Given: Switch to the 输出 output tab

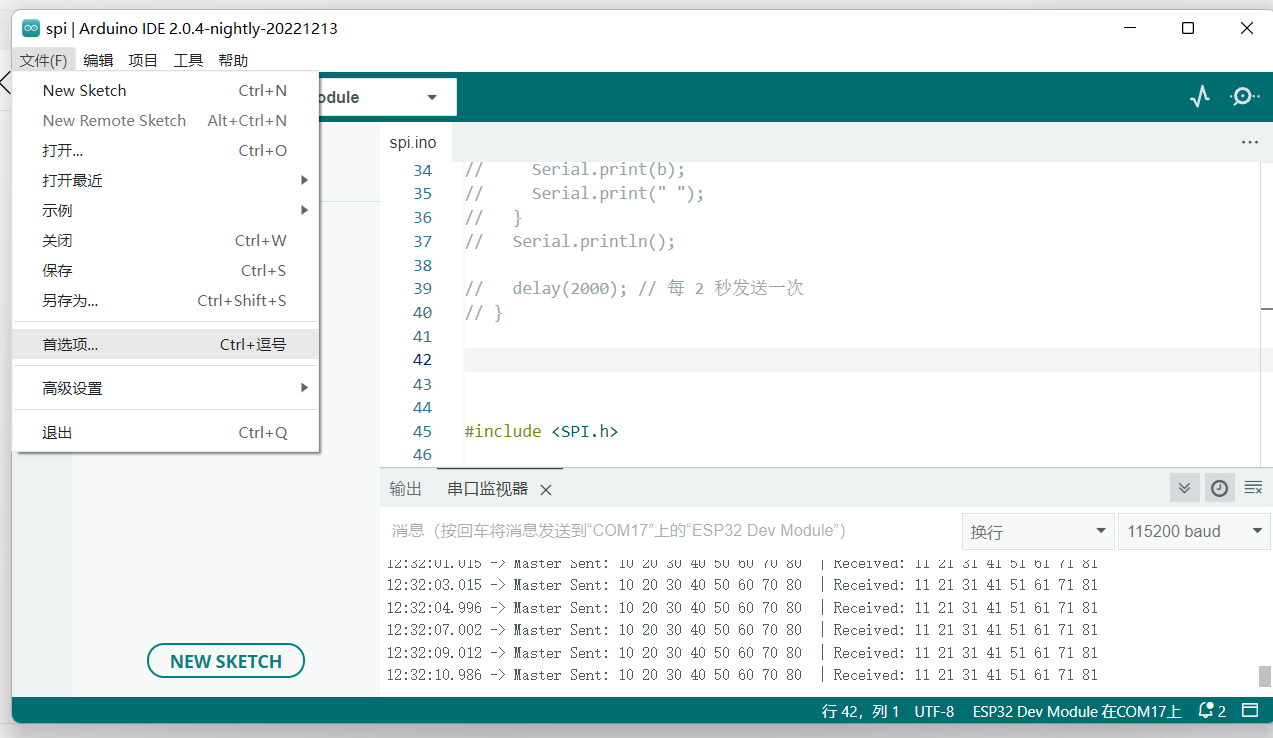Looking at the screenshot, I should (x=405, y=489).
